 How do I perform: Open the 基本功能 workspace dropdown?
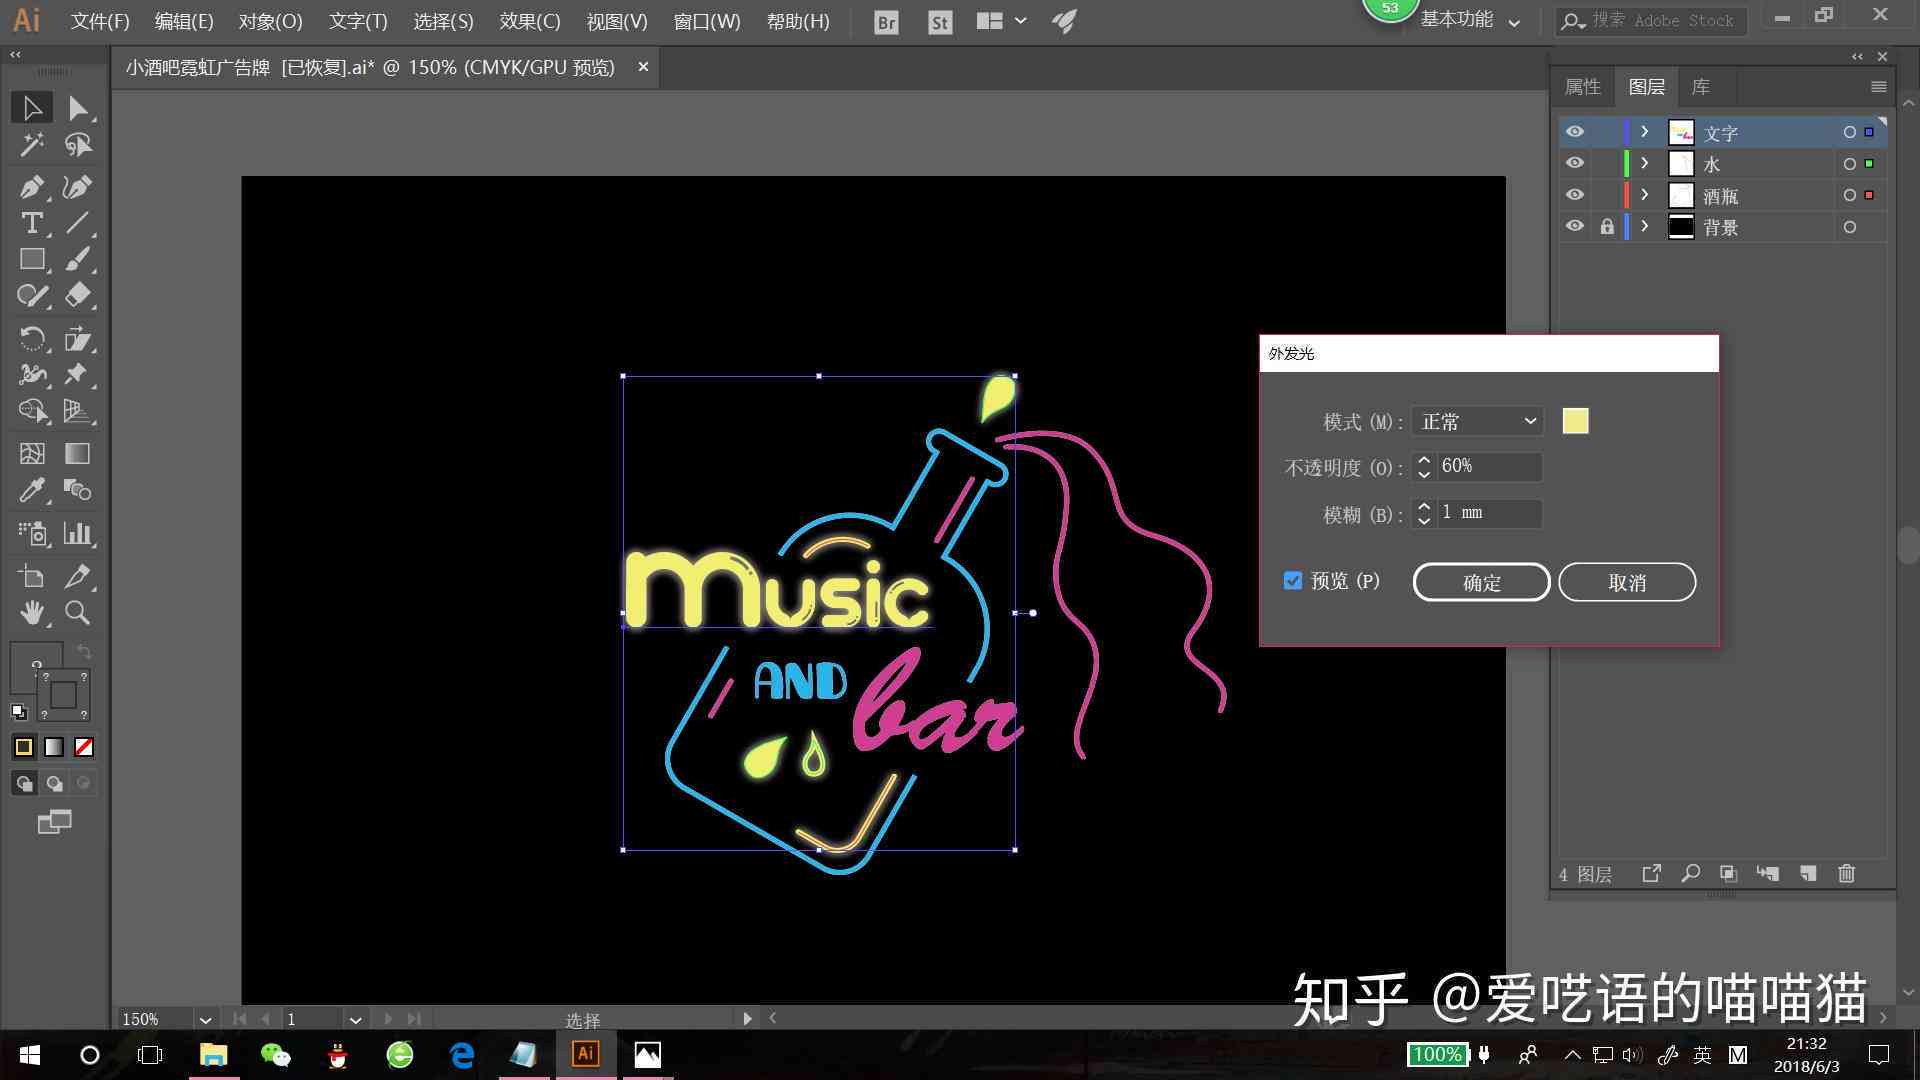click(1470, 20)
